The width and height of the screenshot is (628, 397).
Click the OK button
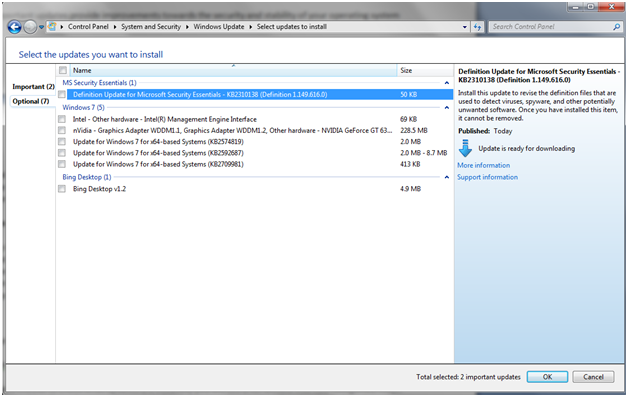pyautogui.click(x=547, y=377)
